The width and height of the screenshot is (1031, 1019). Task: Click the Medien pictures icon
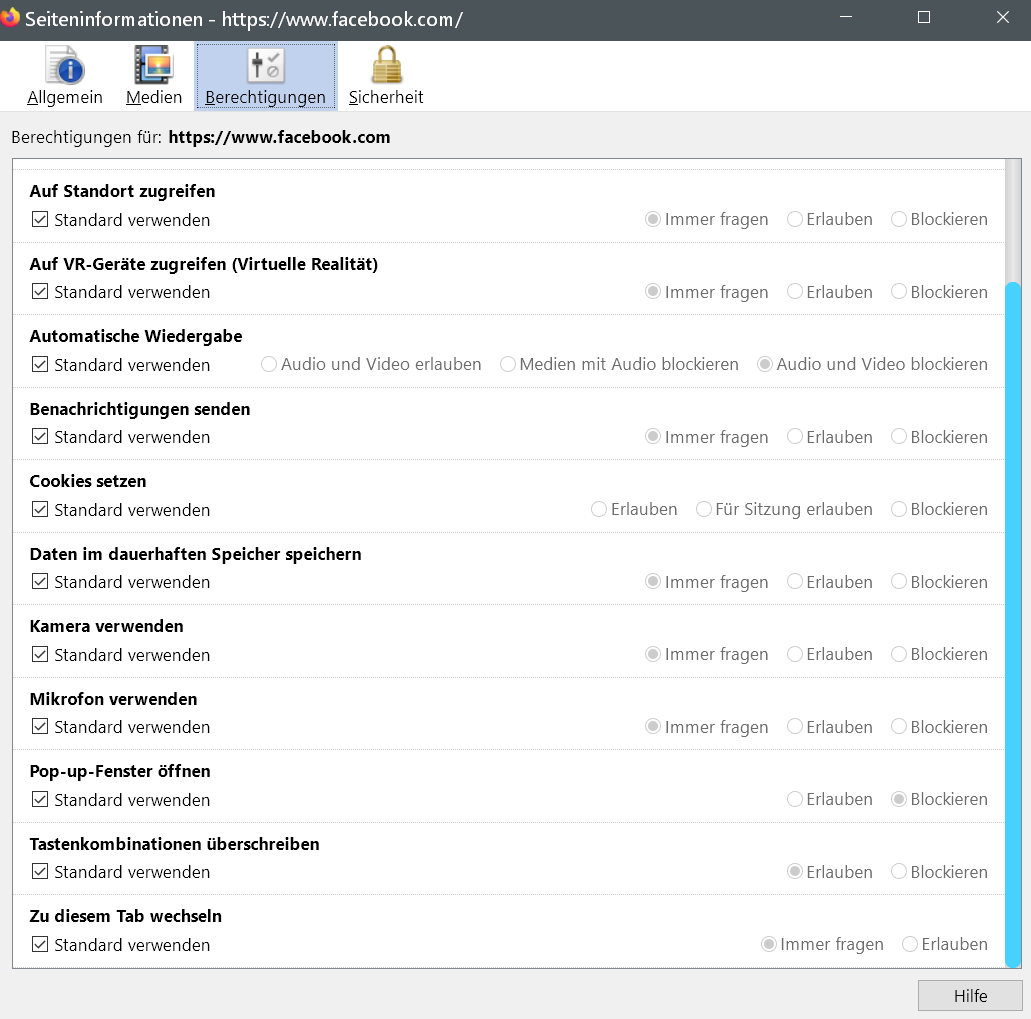coord(154,67)
